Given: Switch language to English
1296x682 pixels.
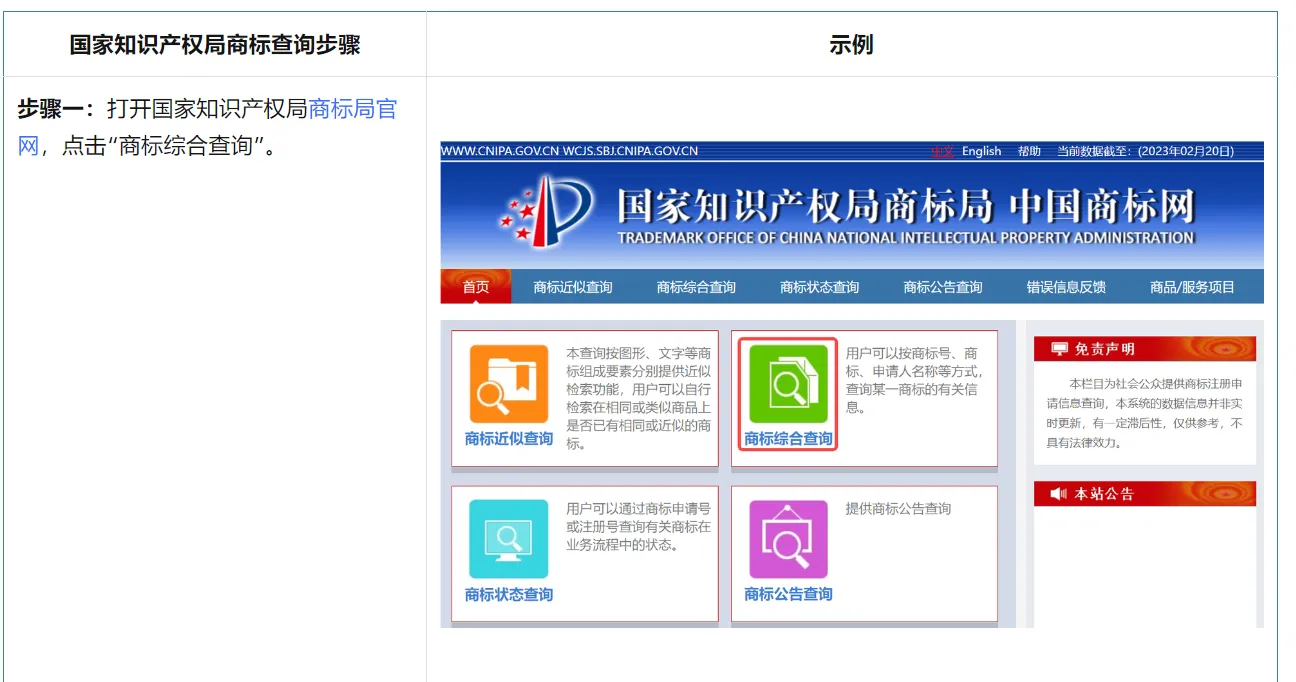Looking at the screenshot, I should pyautogui.click(x=981, y=151).
